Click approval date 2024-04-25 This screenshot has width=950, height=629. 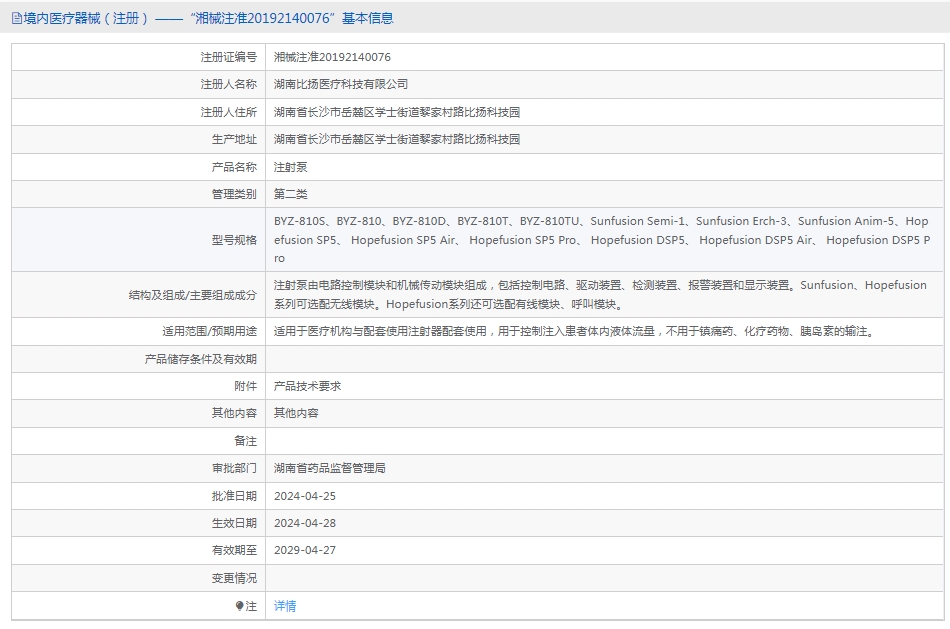pos(305,496)
